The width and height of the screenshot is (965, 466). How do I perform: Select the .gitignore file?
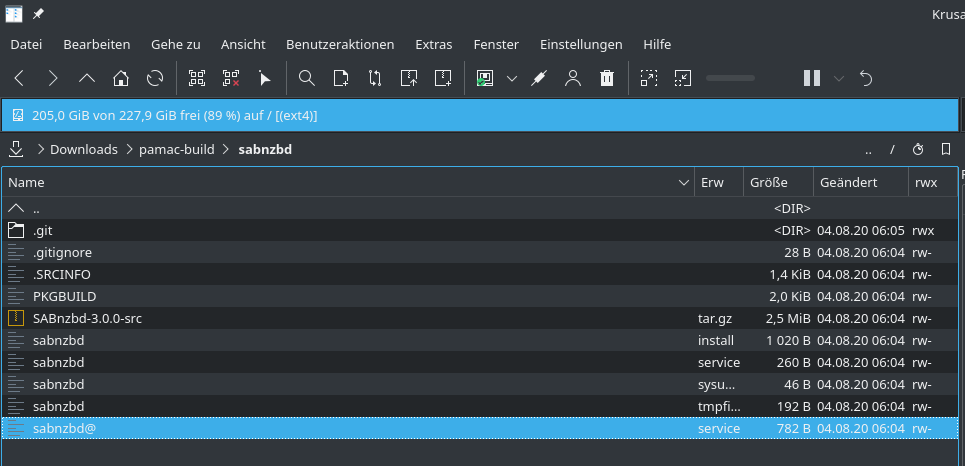point(479,252)
